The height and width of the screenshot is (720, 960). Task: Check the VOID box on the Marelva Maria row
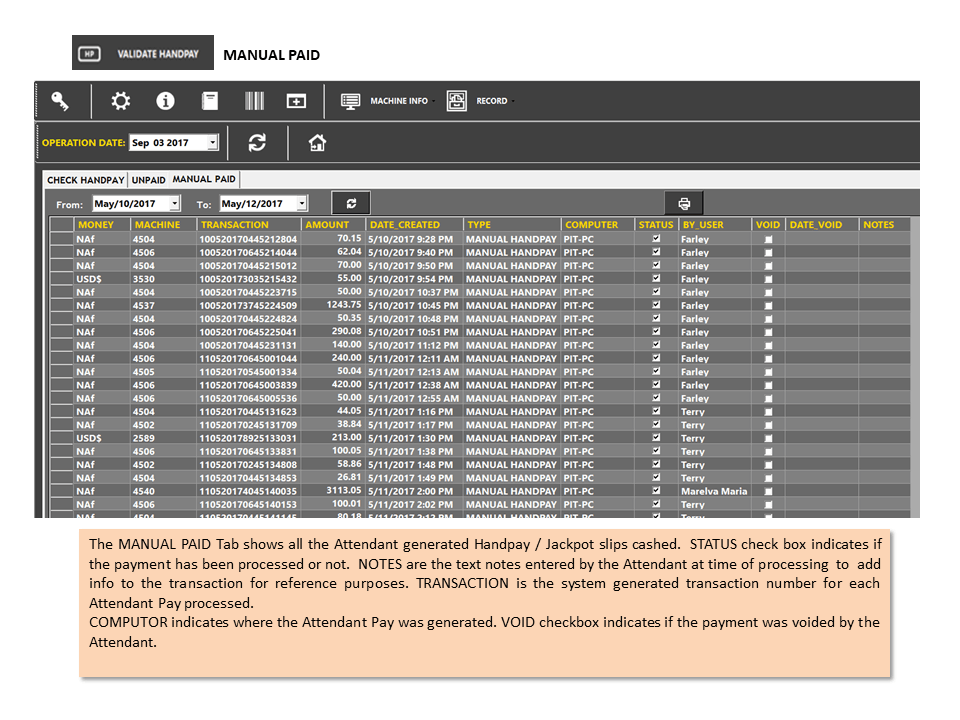[768, 491]
